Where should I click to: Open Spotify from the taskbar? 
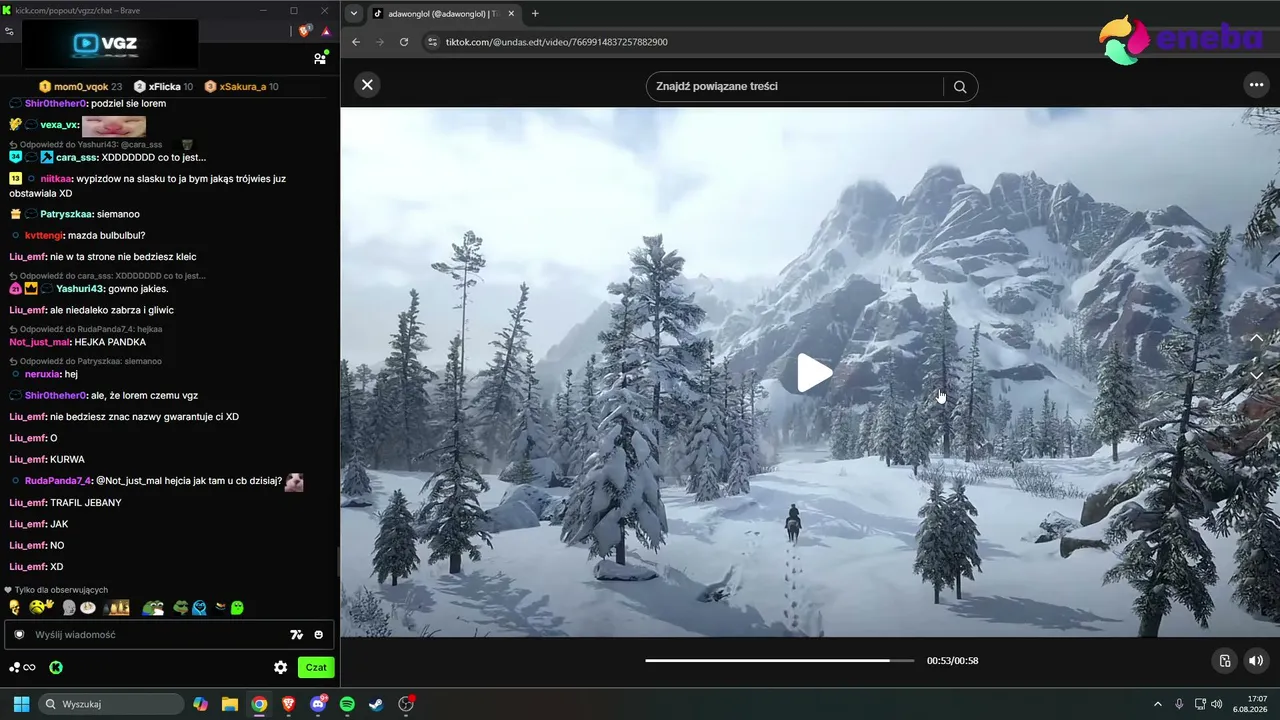click(x=347, y=704)
